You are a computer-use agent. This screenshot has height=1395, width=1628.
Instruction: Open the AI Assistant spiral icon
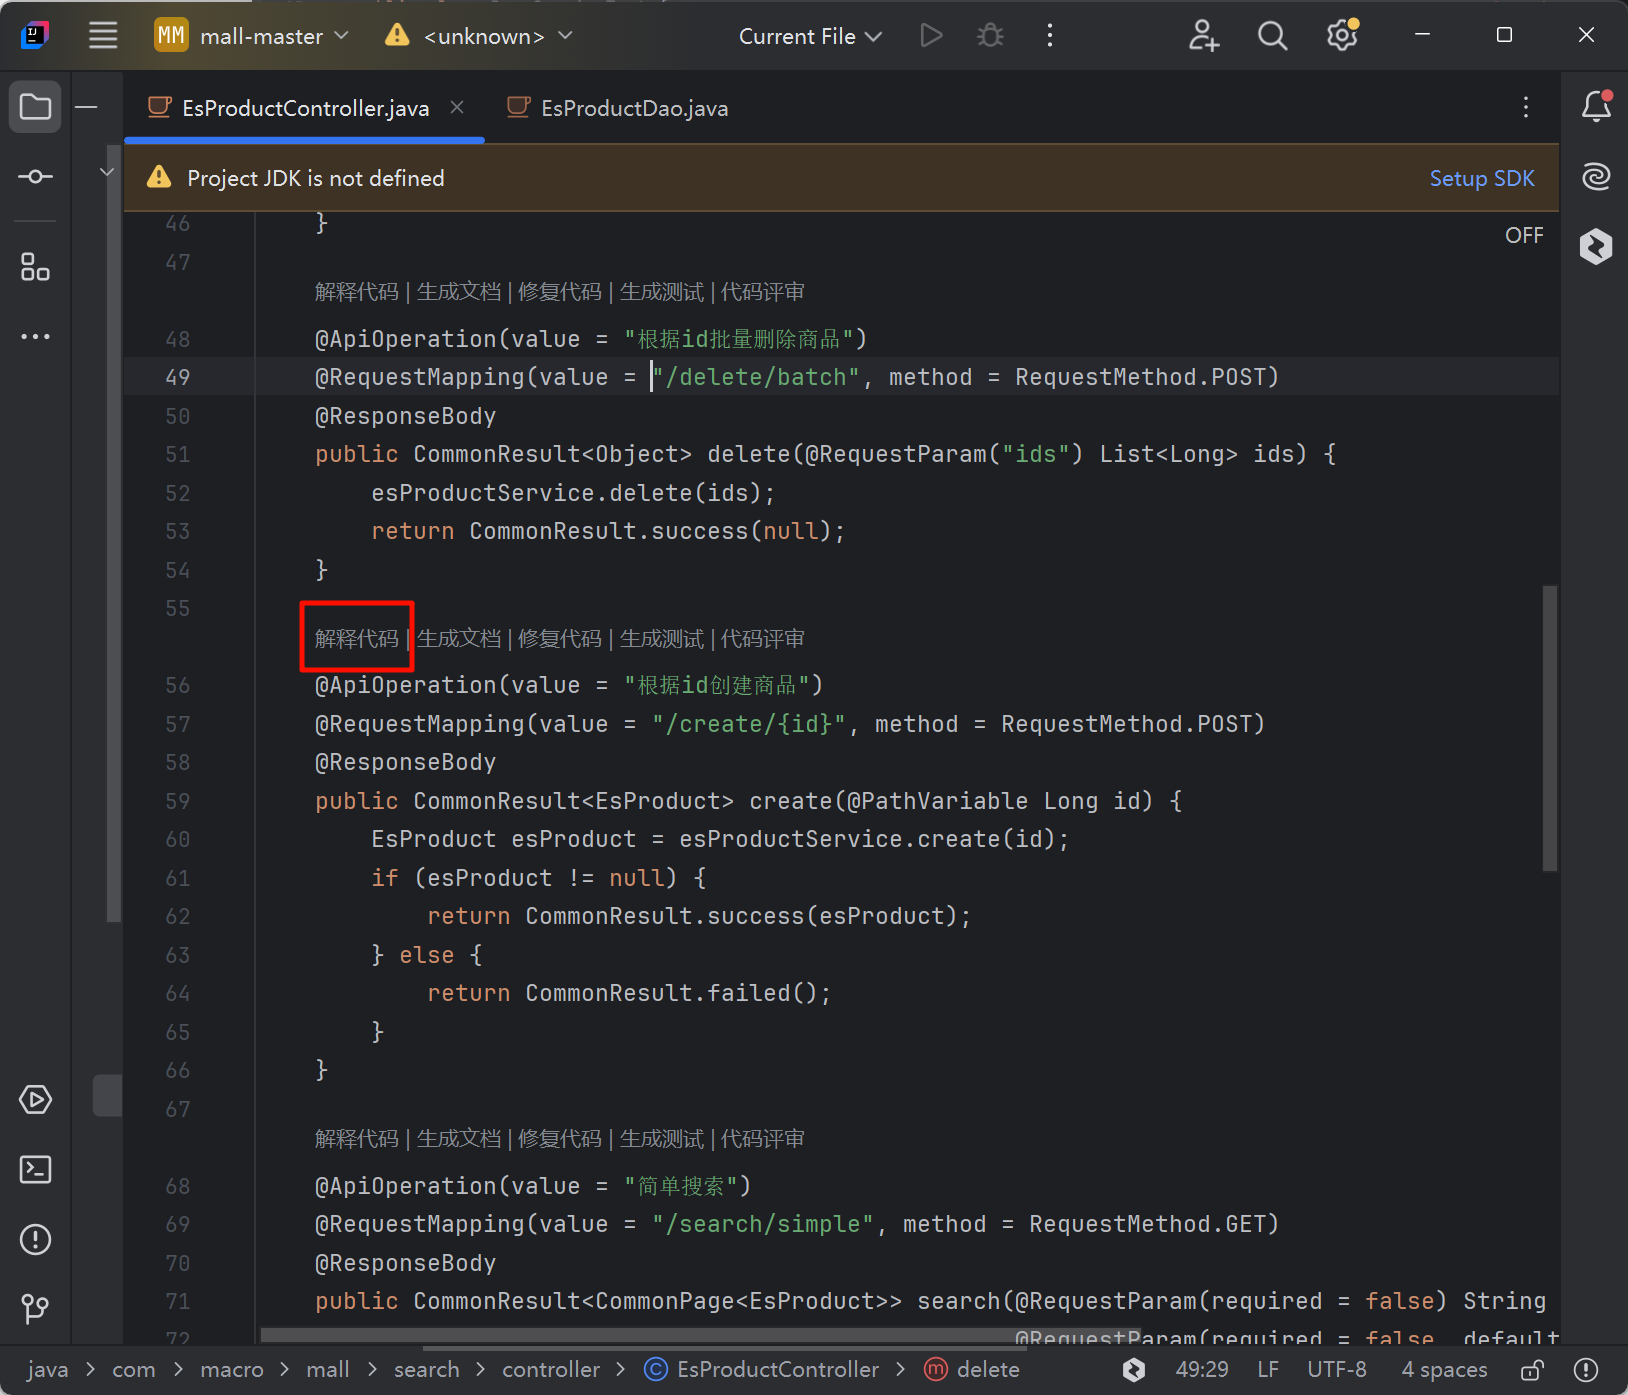[x=1596, y=177]
